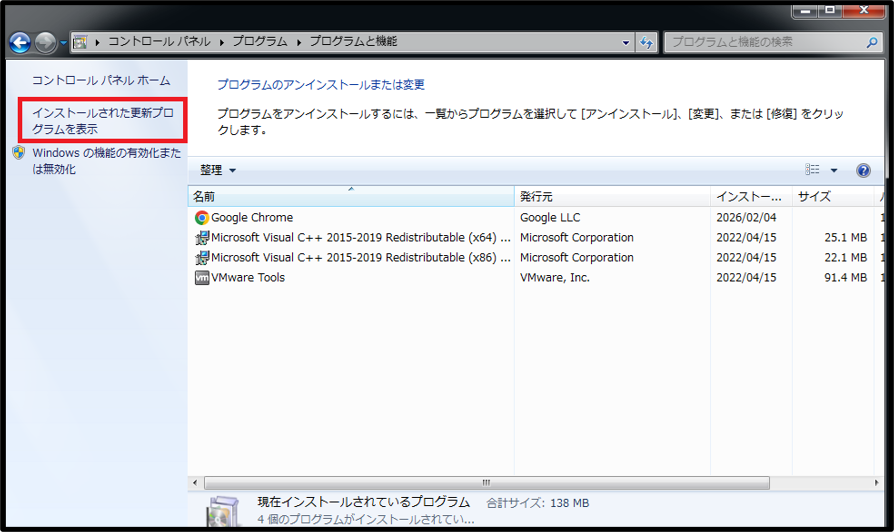Click the horizontal scrollbar right arrow
Viewport: 894px width, 532px height.
(x=876, y=482)
